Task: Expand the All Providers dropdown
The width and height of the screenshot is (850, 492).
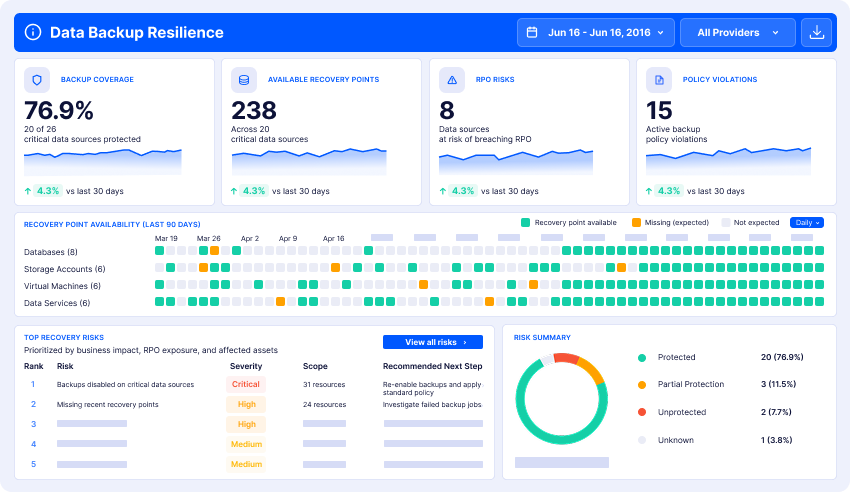Action: pyautogui.click(x=738, y=33)
